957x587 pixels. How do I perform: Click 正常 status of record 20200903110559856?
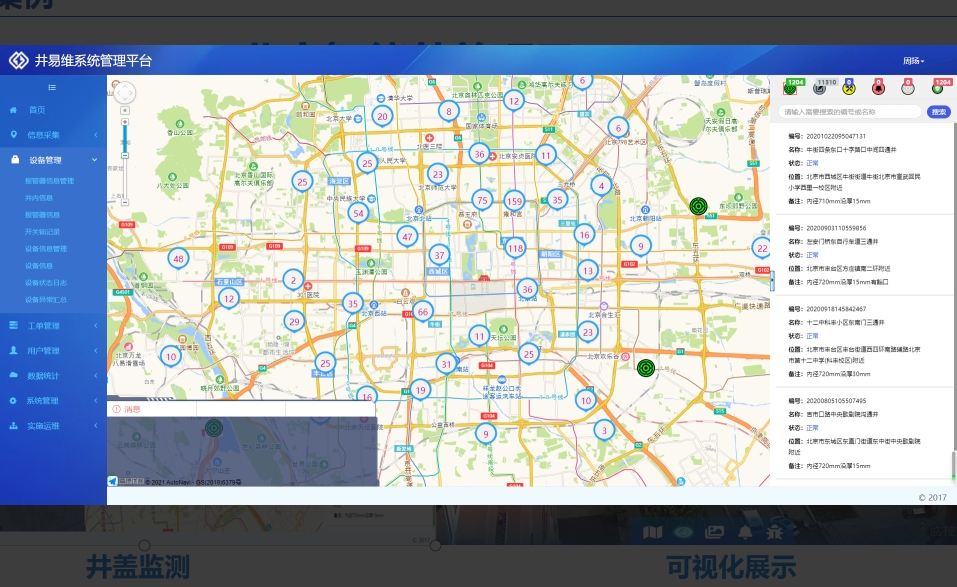(812, 255)
